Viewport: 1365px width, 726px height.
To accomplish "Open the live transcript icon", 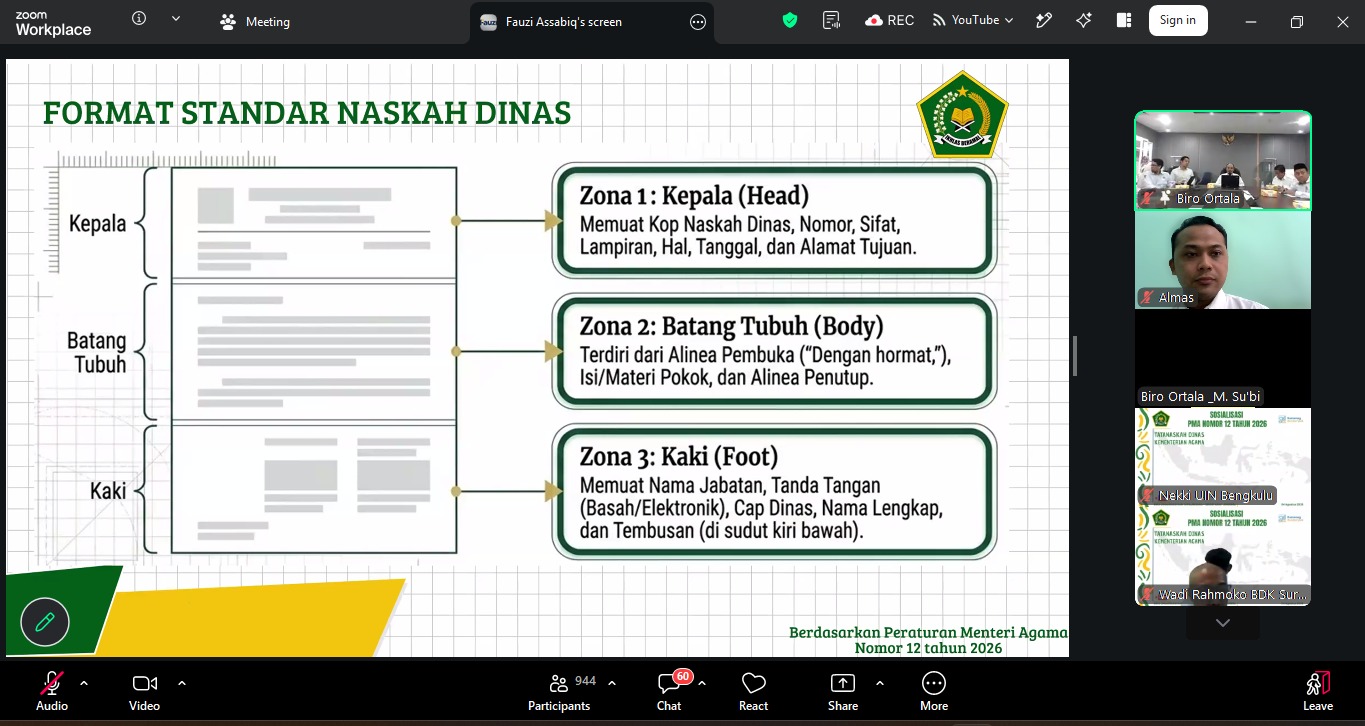I will point(831,20).
